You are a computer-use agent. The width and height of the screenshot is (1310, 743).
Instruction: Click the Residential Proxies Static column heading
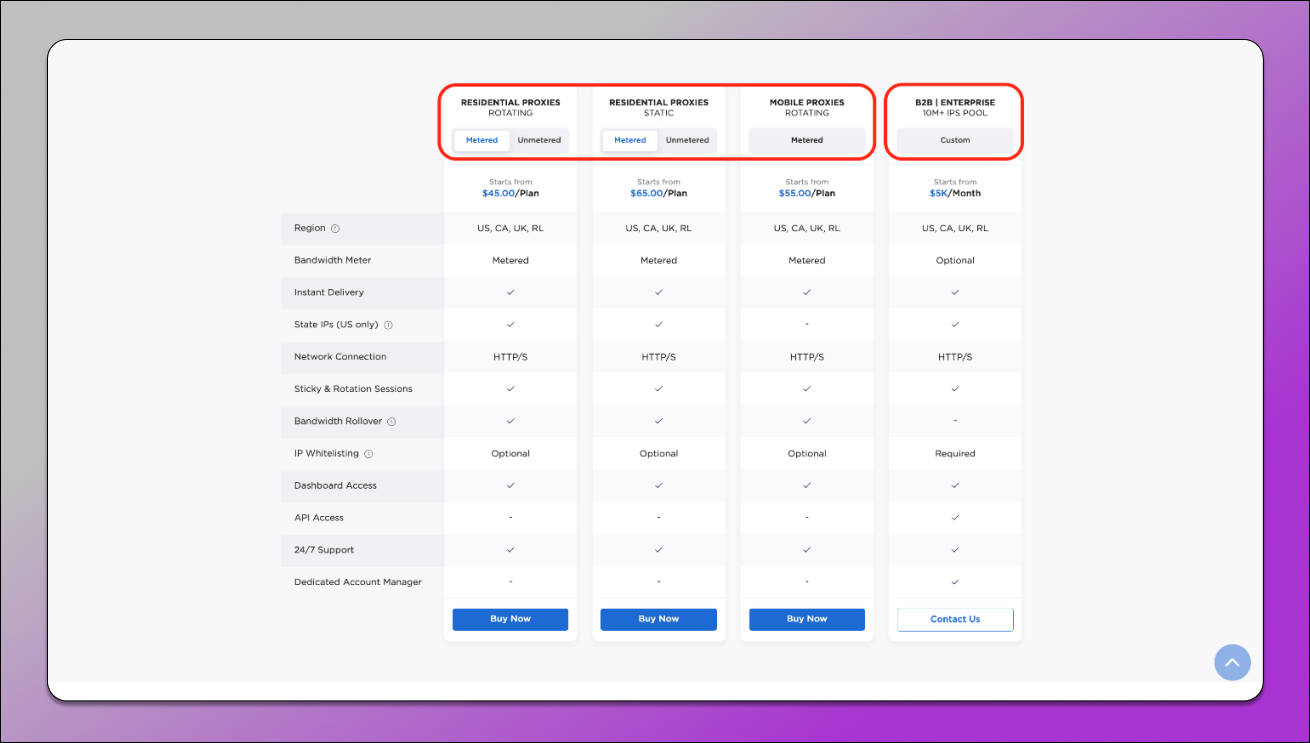(x=659, y=107)
